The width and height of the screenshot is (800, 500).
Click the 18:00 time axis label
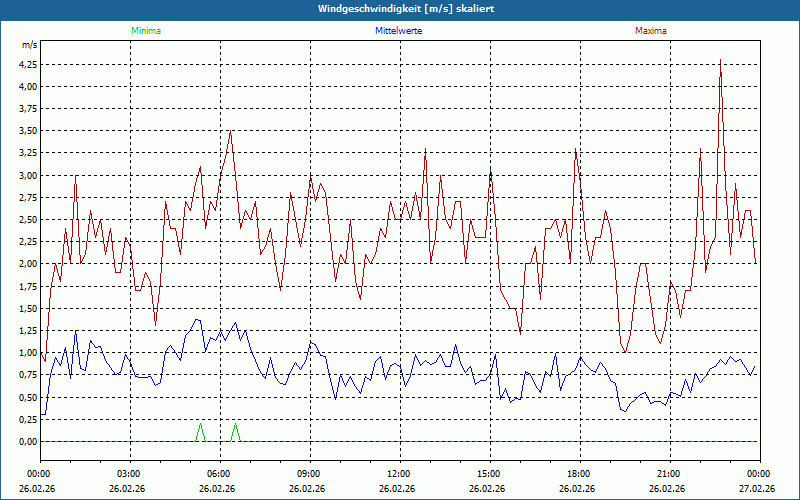pos(580,474)
